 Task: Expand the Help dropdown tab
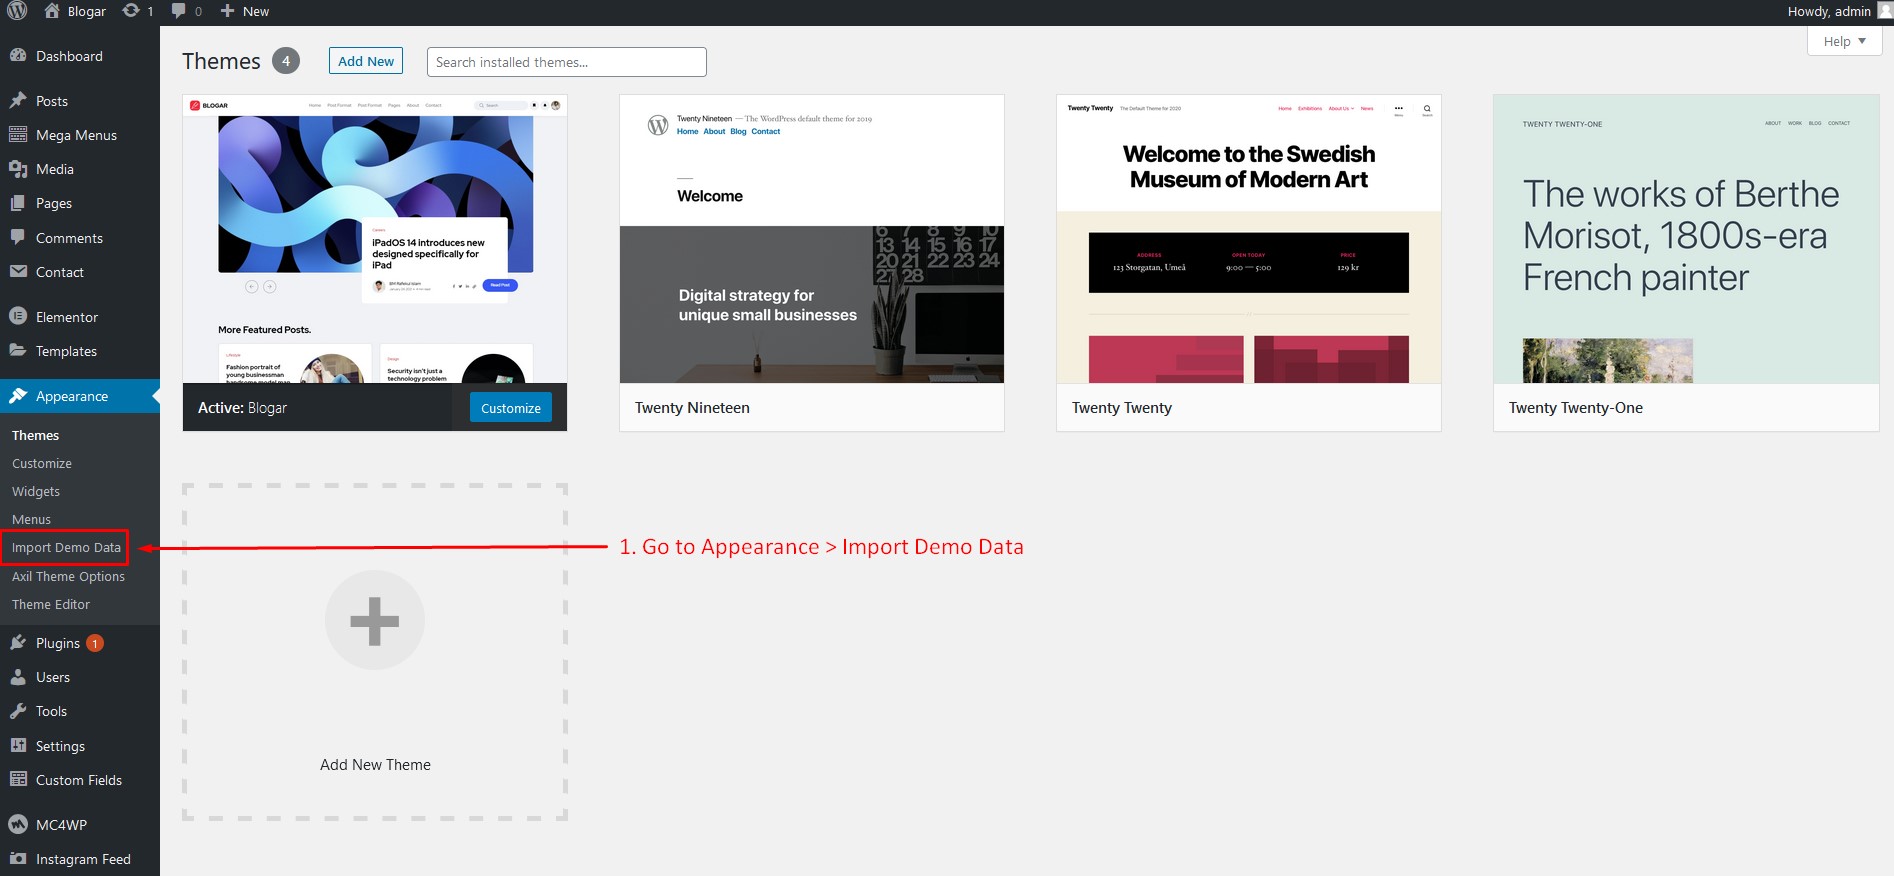pos(1844,41)
